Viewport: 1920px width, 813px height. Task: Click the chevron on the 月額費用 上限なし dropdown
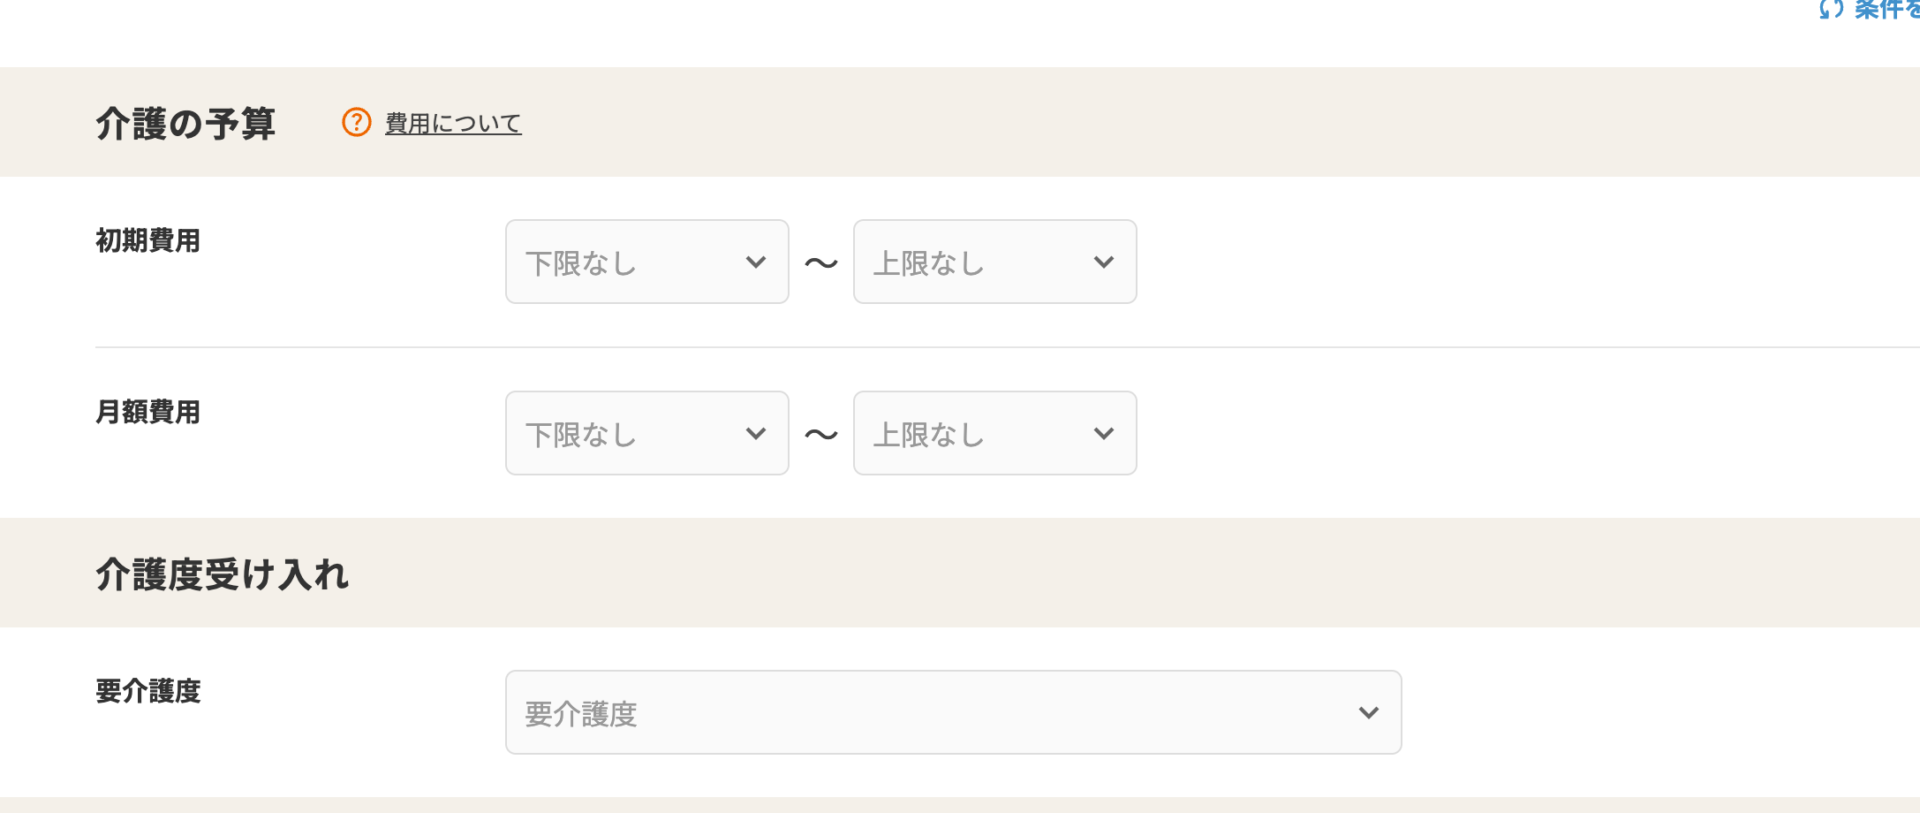tap(1103, 433)
